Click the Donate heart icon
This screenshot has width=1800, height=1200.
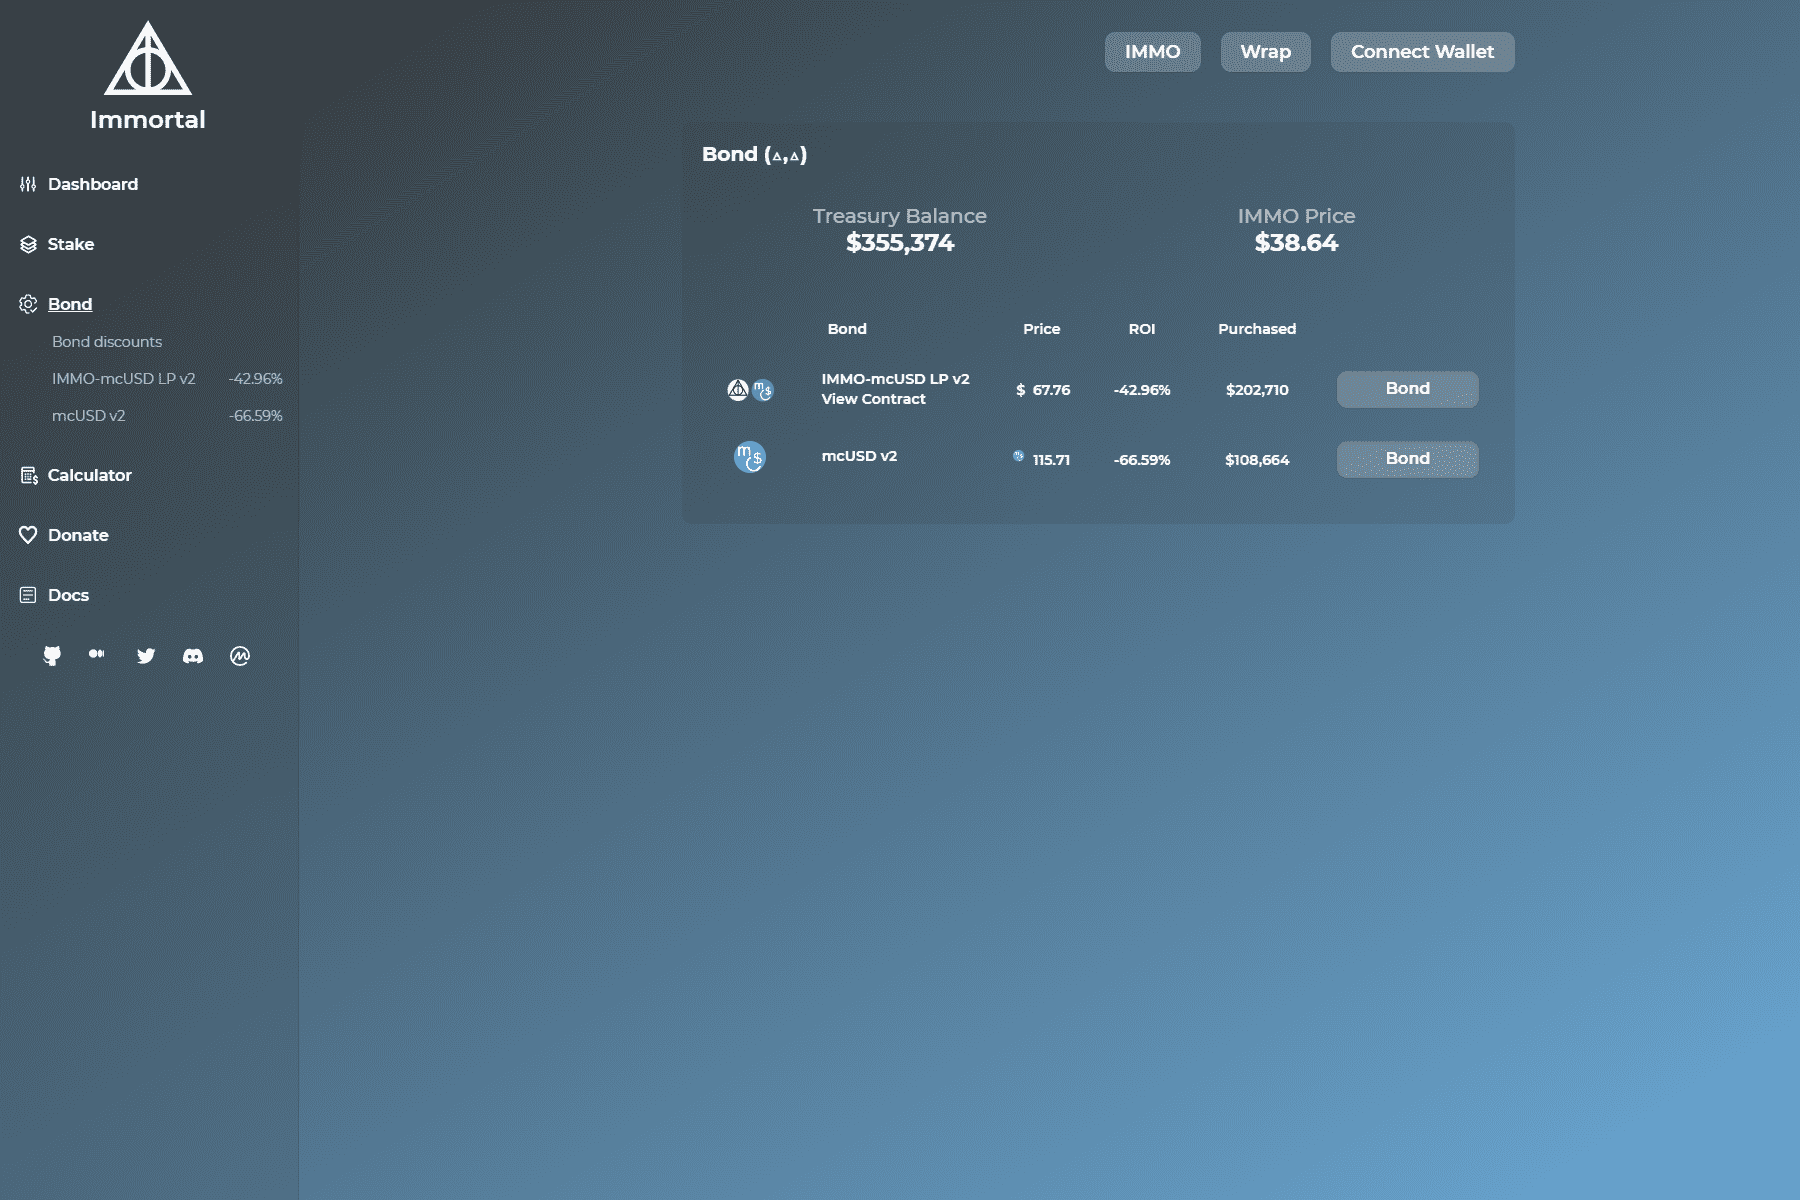point(27,535)
